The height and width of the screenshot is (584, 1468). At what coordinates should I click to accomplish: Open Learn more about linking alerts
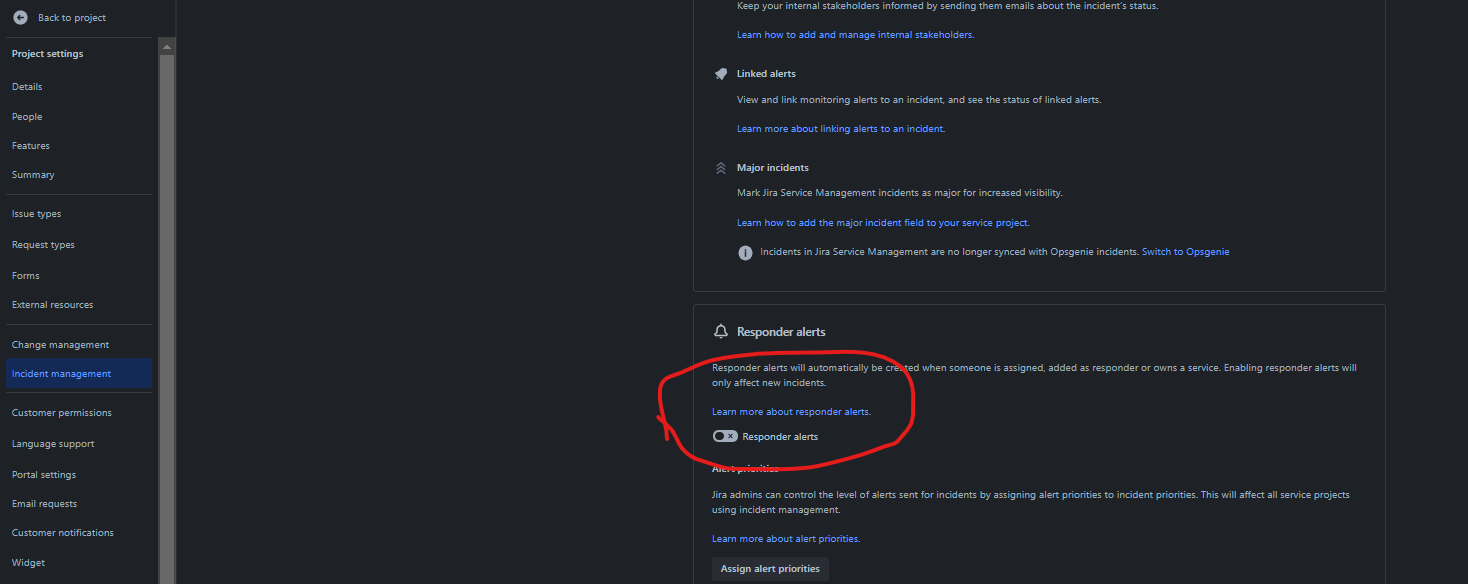coord(839,128)
